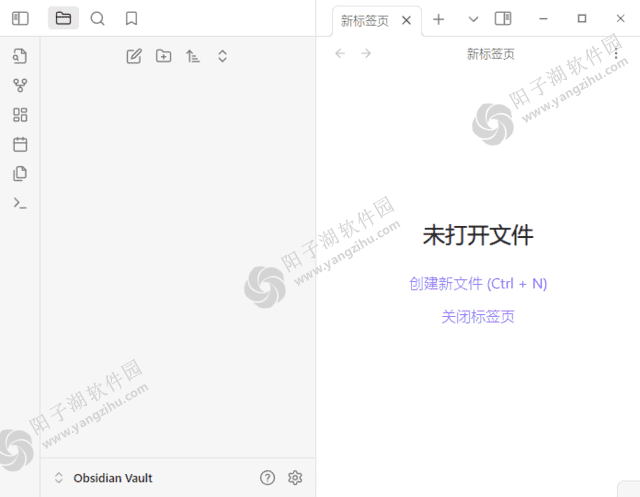The height and width of the screenshot is (497, 640).
Task: Toggle the right sidebar panel
Action: [x=503, y=19]
